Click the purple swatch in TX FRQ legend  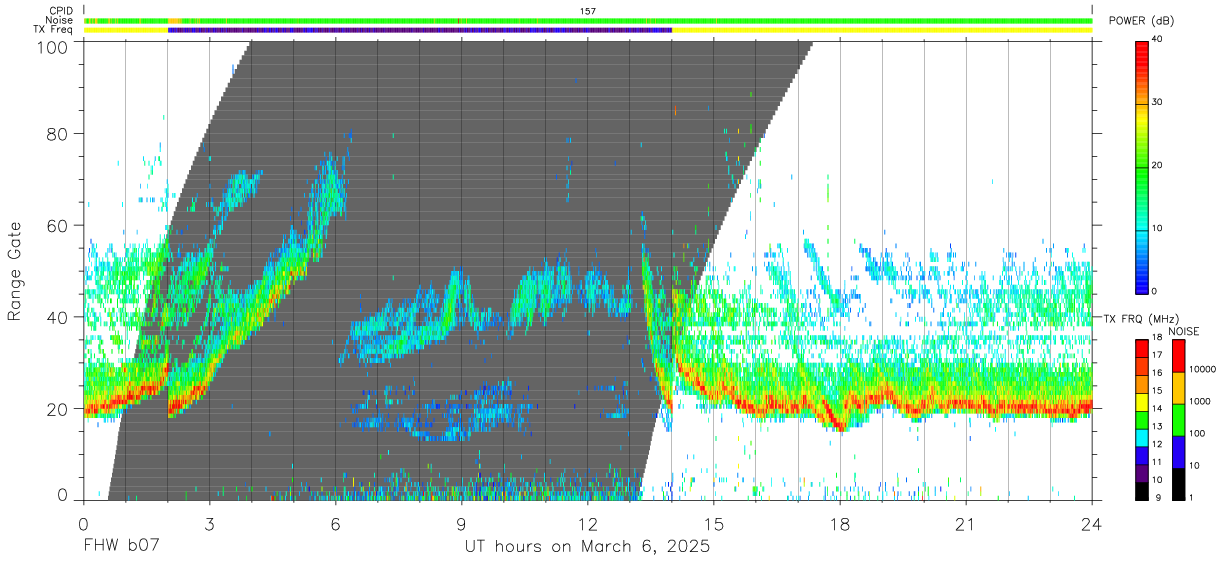pyautogui.click(x=1141, y=471)
